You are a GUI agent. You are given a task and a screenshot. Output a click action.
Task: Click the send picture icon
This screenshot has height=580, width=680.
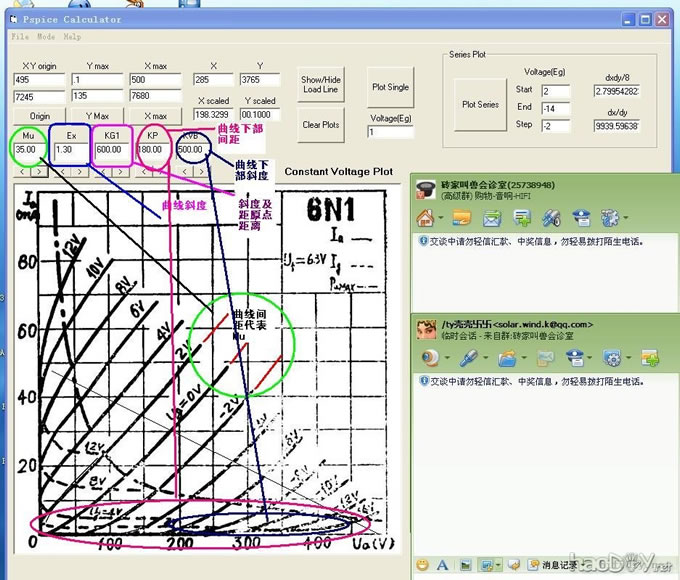coord(463,567)
